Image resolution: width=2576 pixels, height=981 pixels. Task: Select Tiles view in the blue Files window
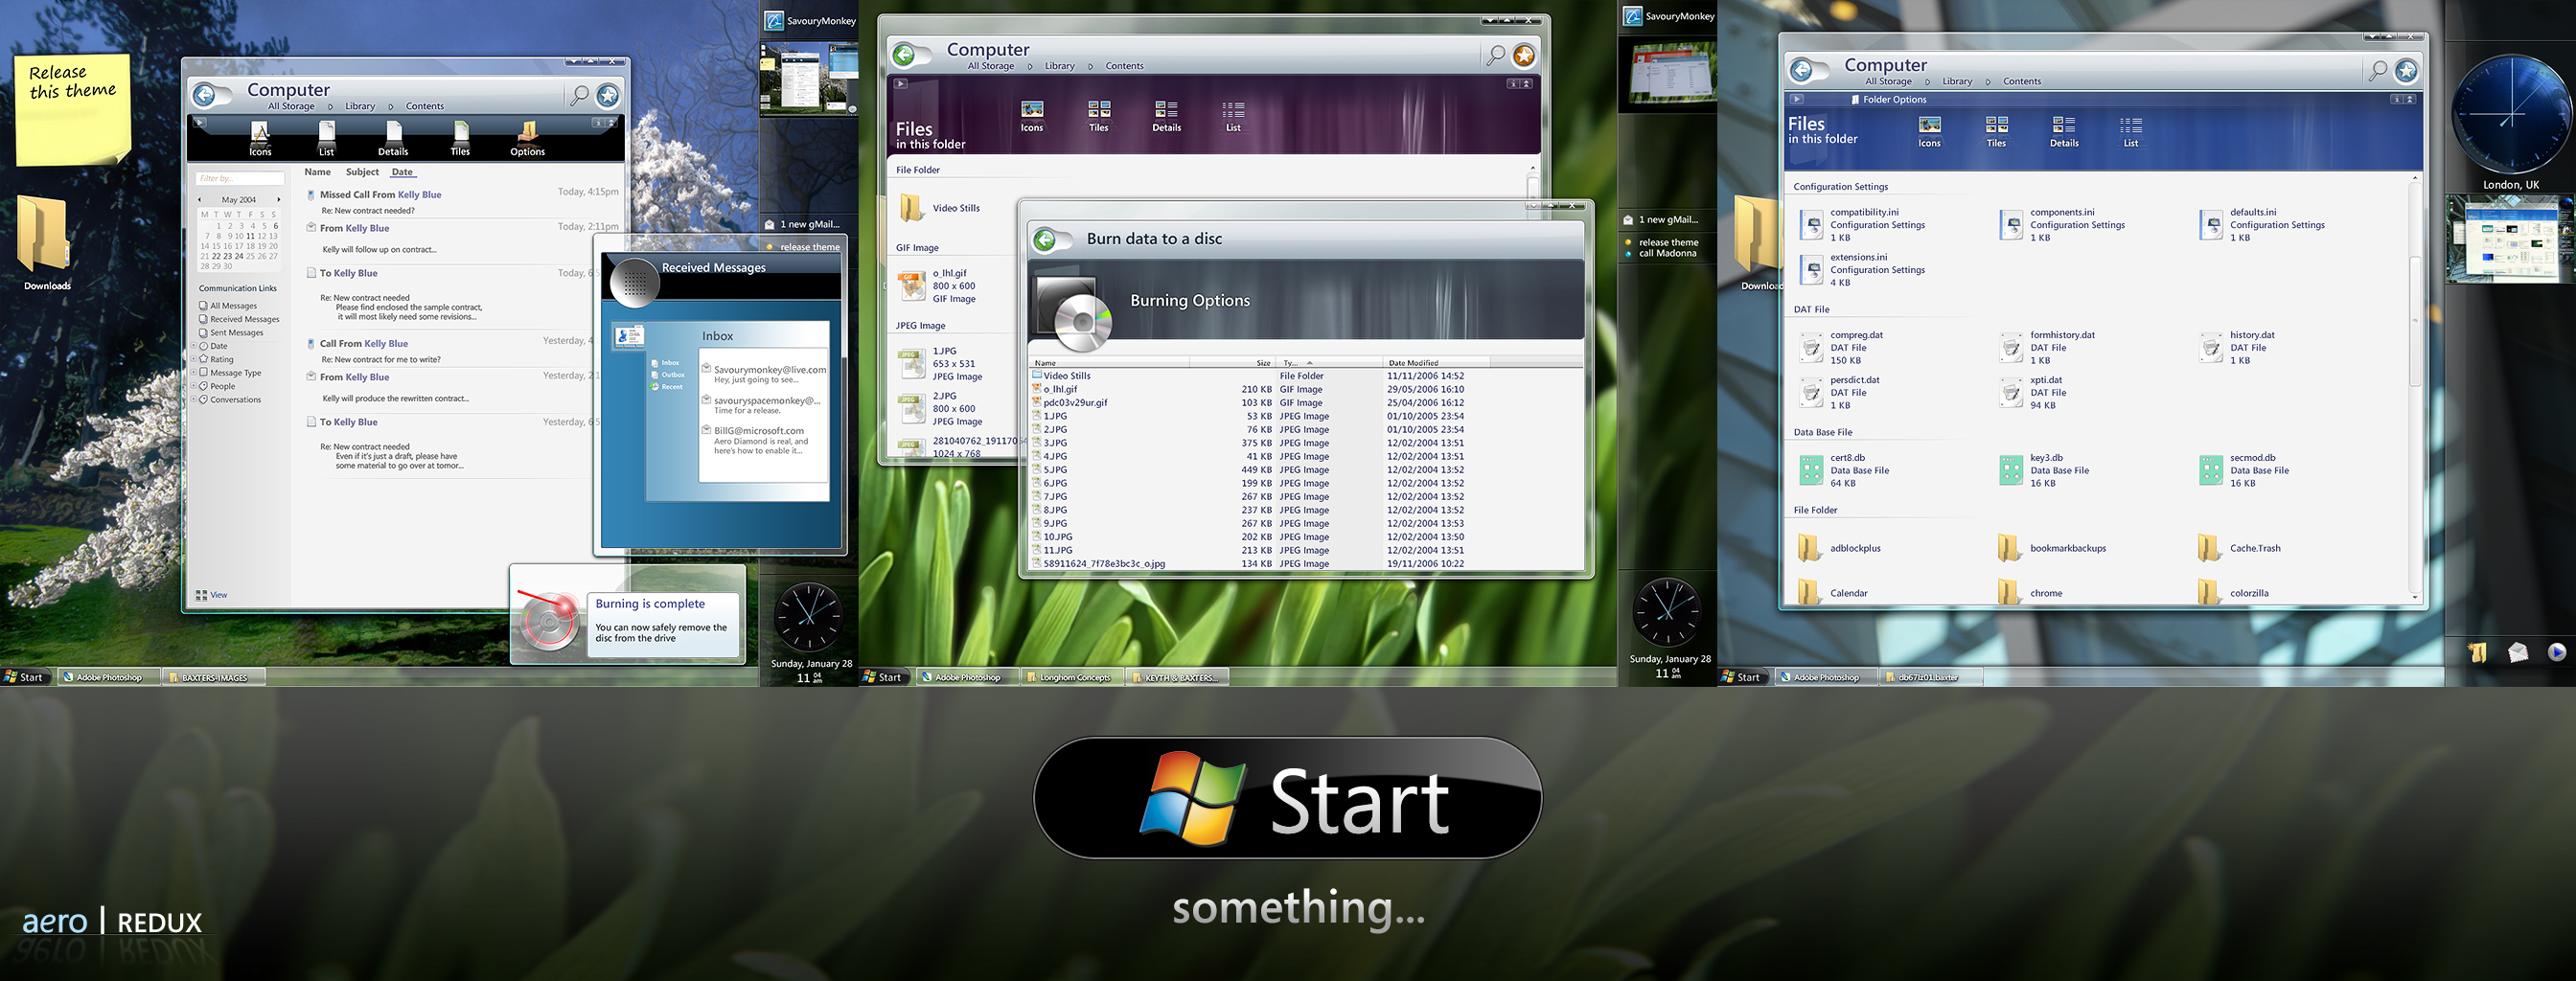1996,132
